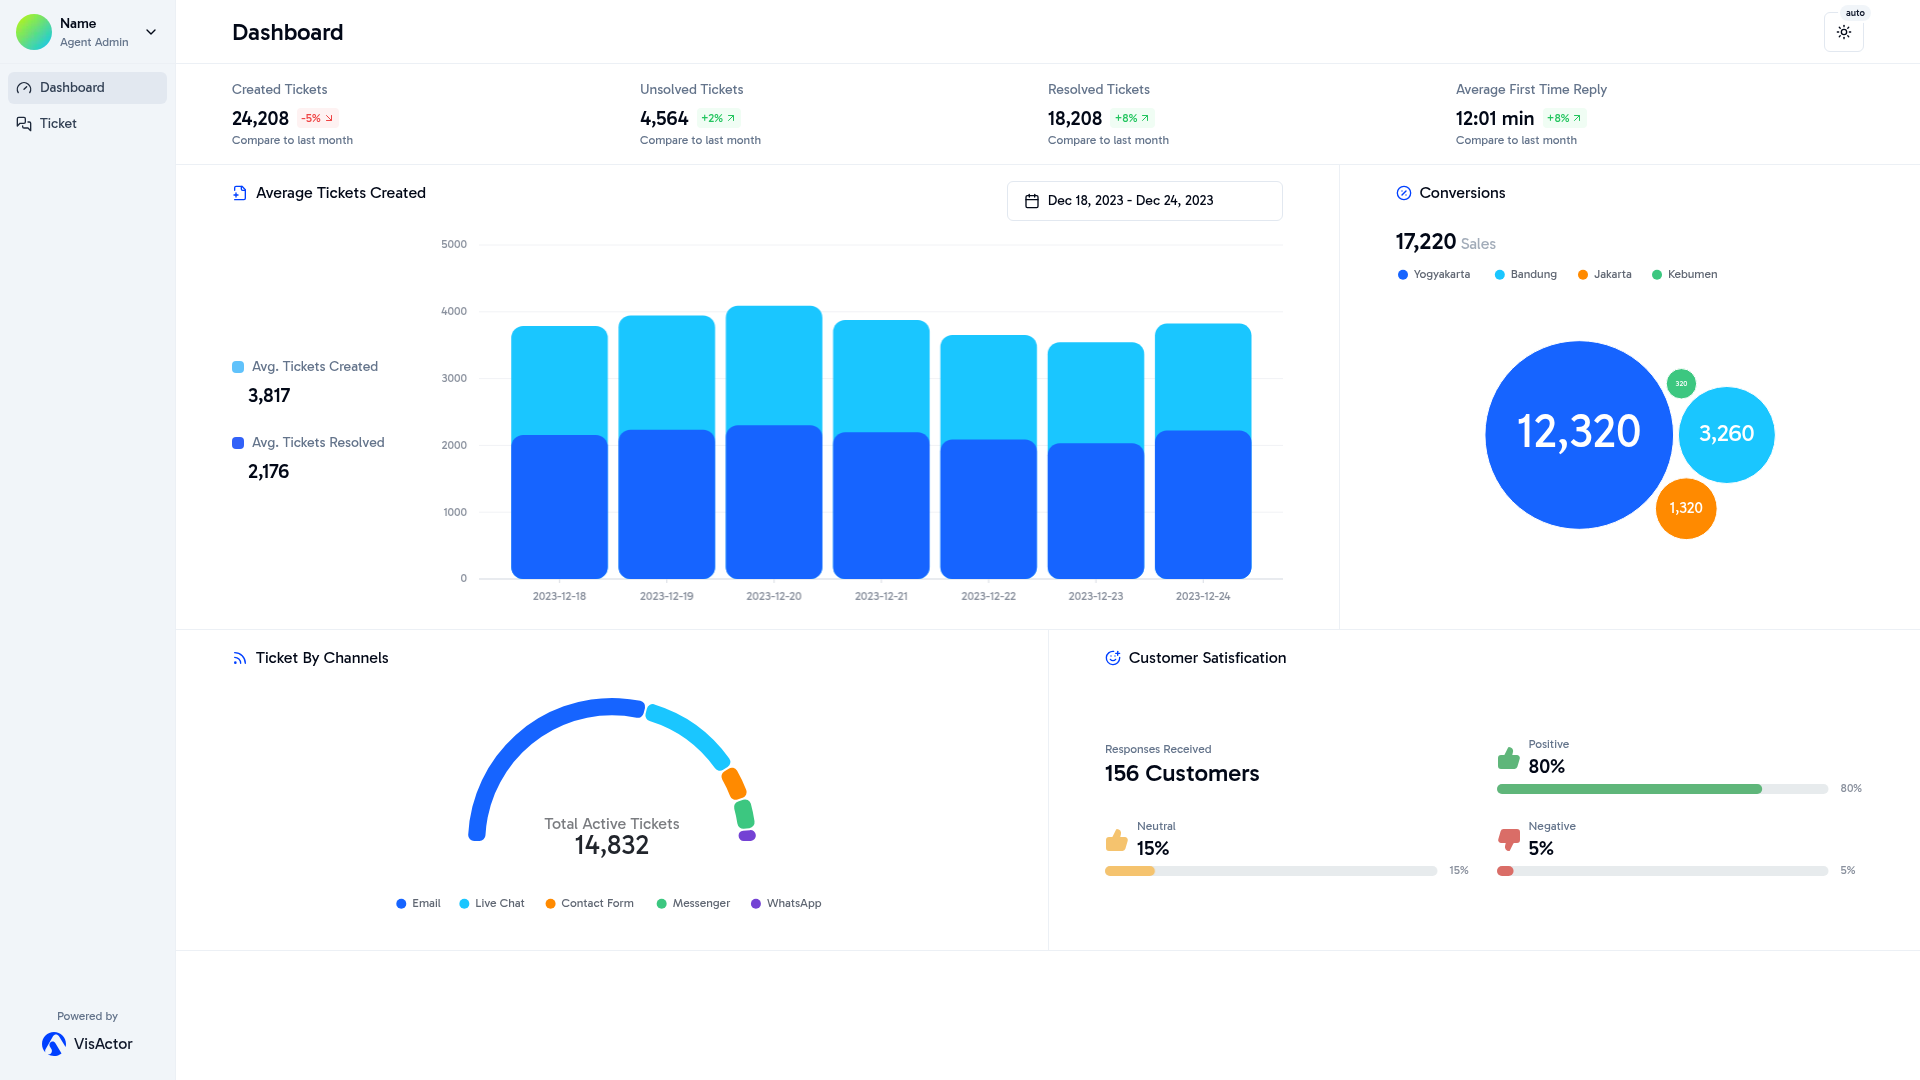Click the orange Contact Form gauge segment
The width and height of the screenshot is (1920, 1080).
734,784
